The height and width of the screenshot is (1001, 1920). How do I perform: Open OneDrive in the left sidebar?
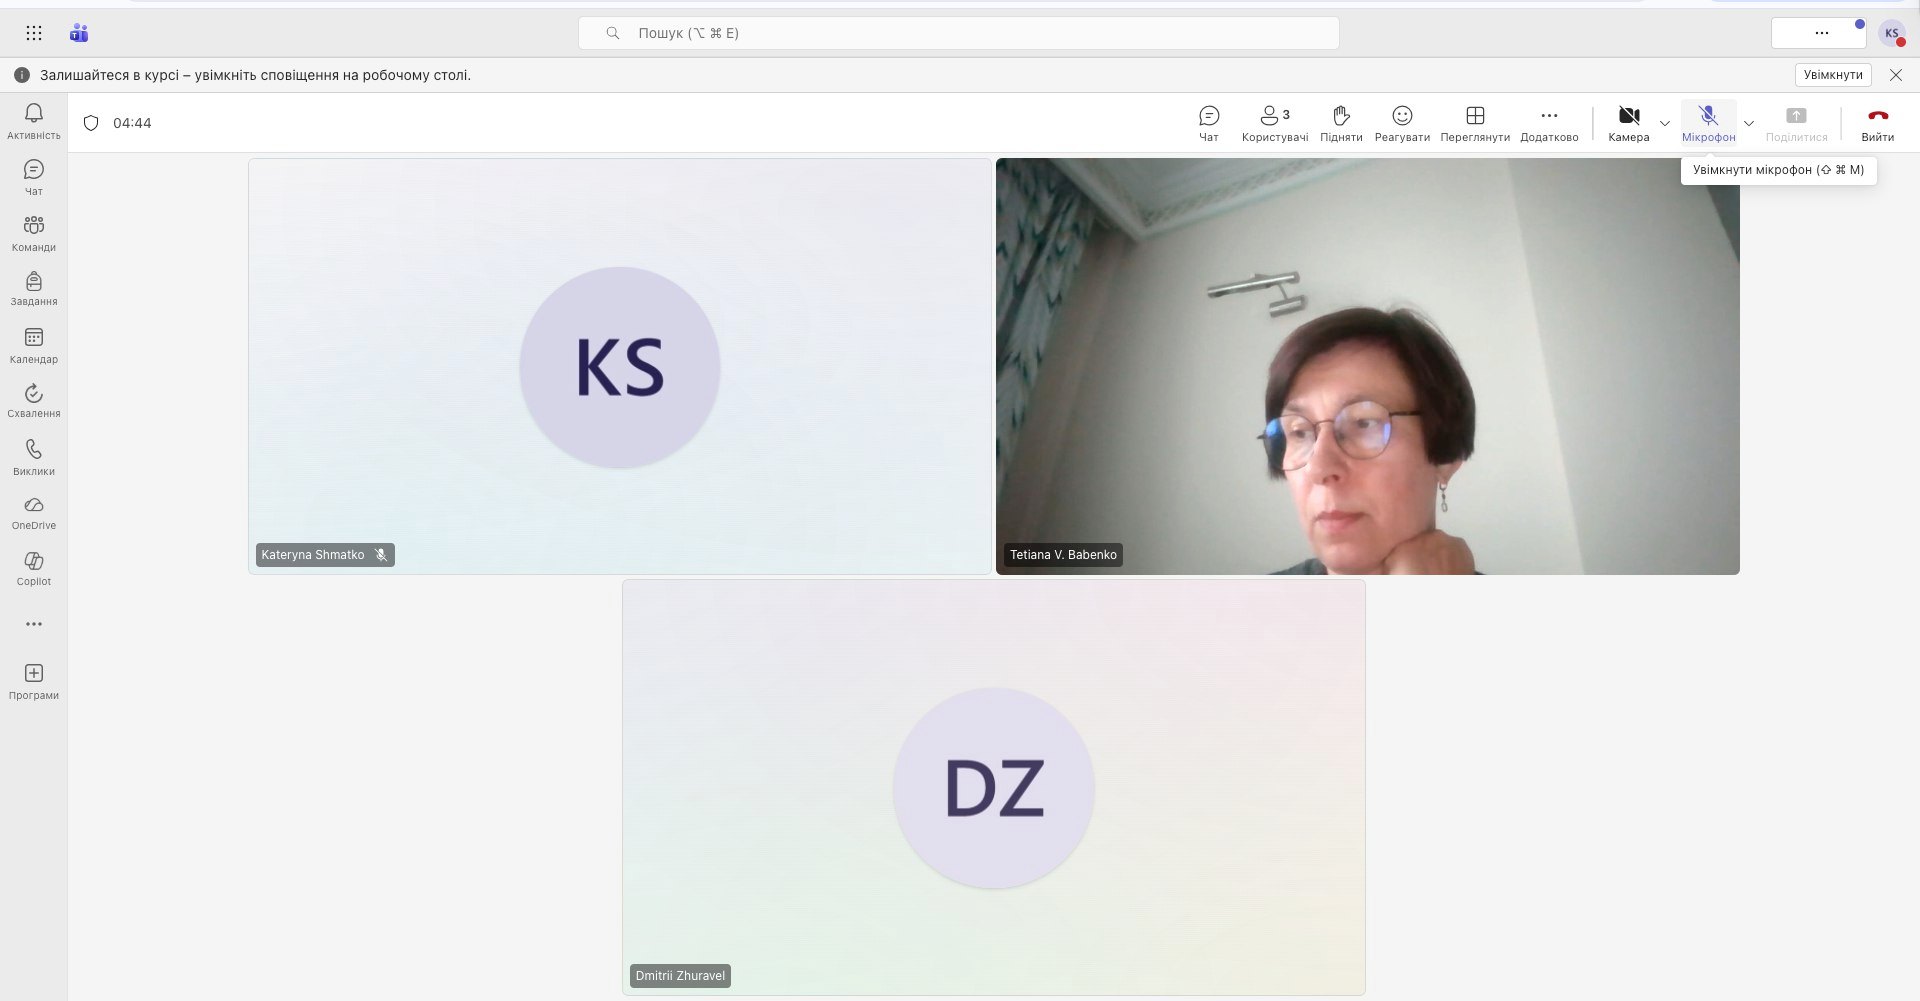34,513
